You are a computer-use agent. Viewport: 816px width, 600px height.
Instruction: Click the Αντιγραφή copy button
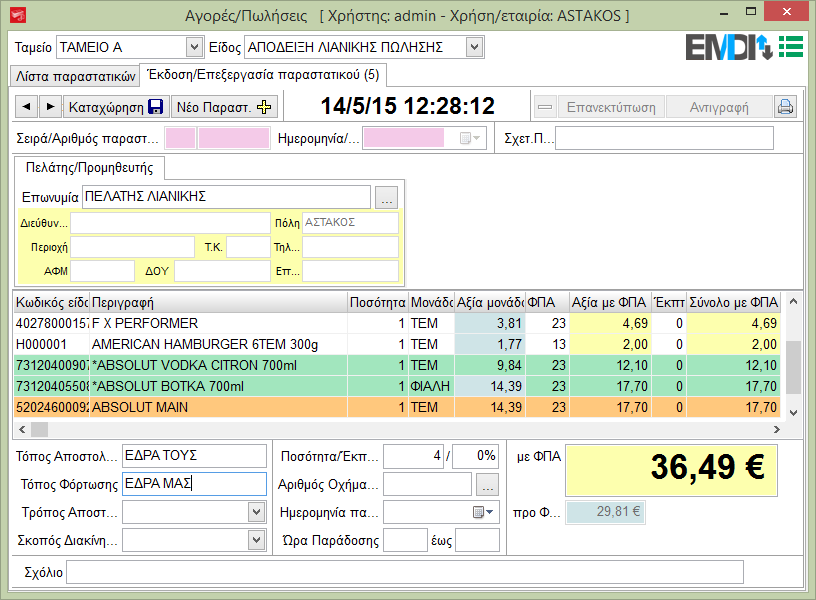pyautogui.click(x=719, y=107)
